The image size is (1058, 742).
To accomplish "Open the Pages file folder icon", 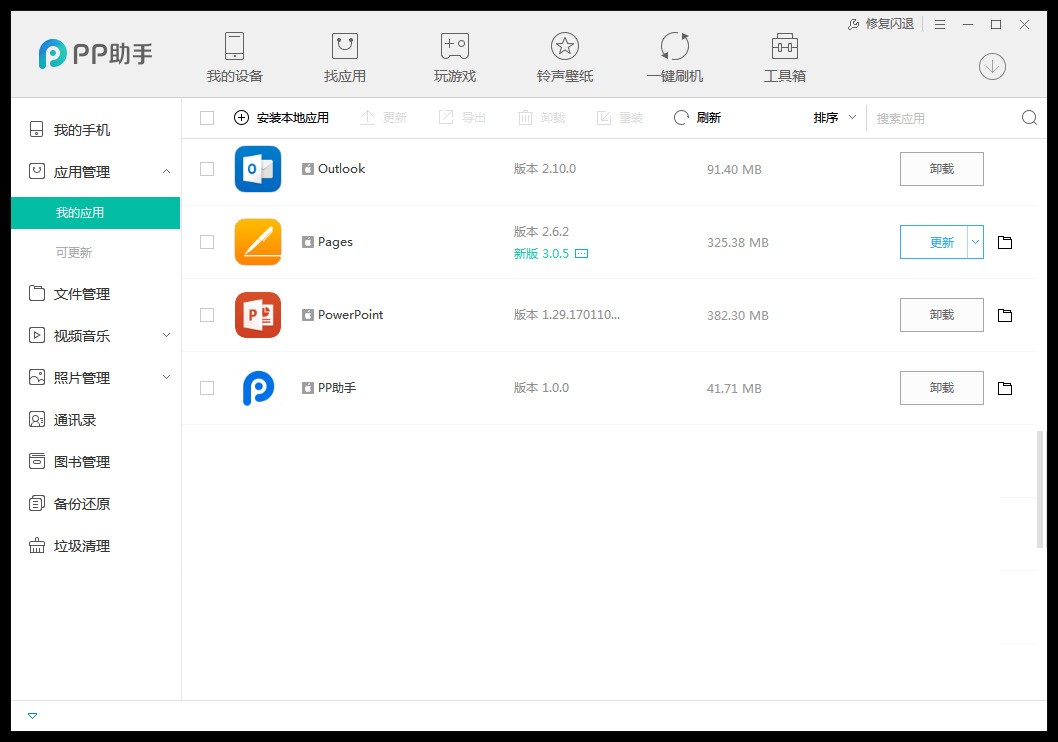I will tap(1005, 242).
